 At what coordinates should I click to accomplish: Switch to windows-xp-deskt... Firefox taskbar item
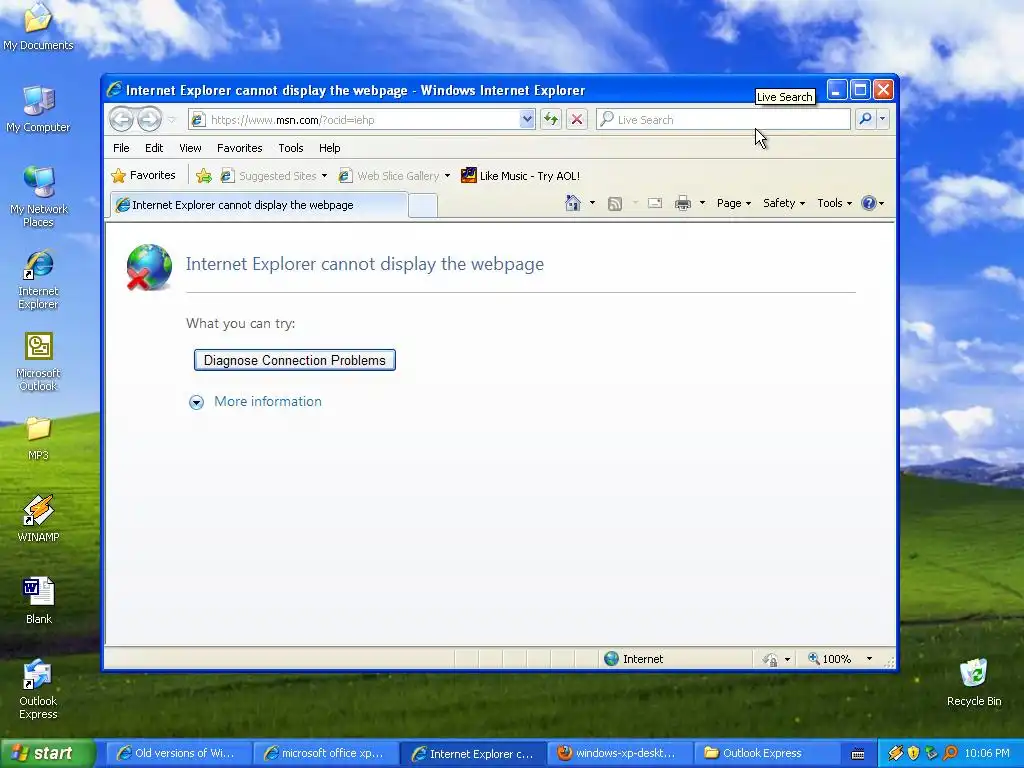tap(620, 753)
